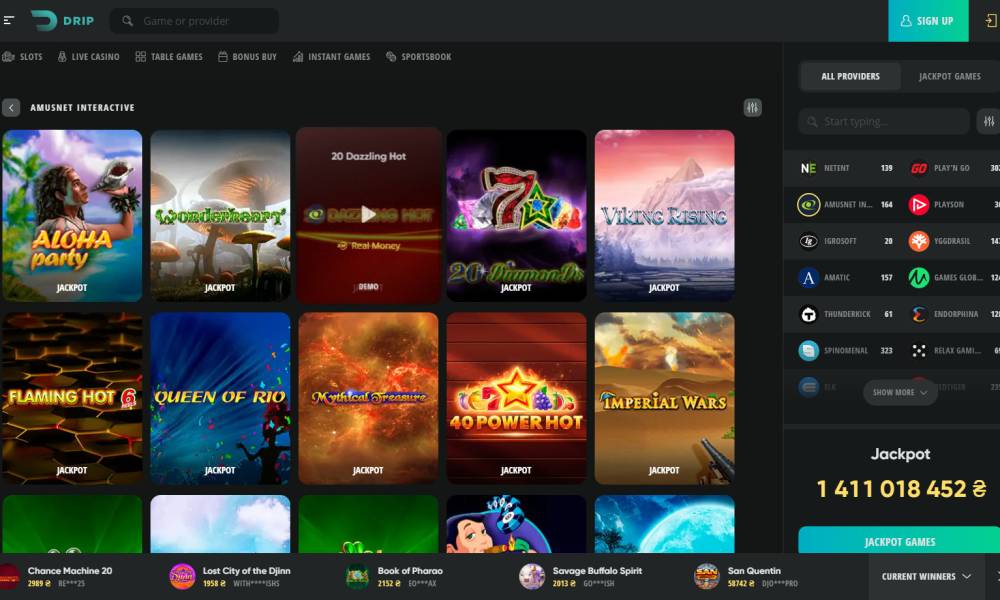1000x600 pixels.
Task: Click the Chance Machine 20 winner title
Action: 70,571
